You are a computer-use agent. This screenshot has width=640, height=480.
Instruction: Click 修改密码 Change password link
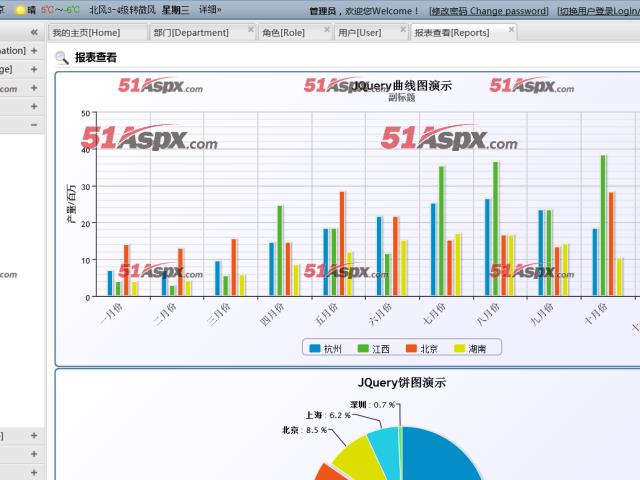489,11
